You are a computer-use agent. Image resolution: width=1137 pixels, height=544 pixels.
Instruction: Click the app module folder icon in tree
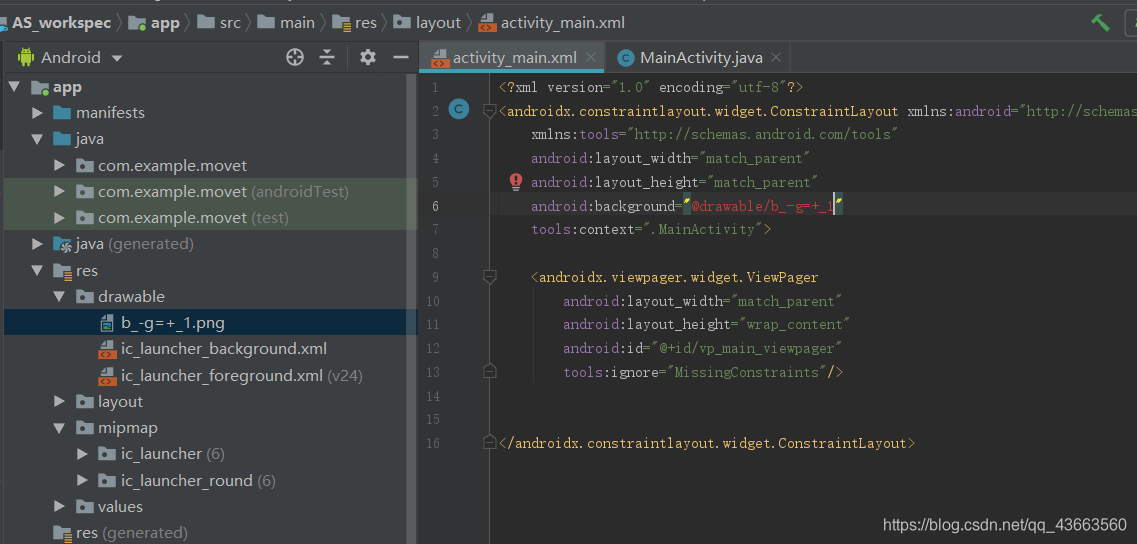[x=40, y=88]
